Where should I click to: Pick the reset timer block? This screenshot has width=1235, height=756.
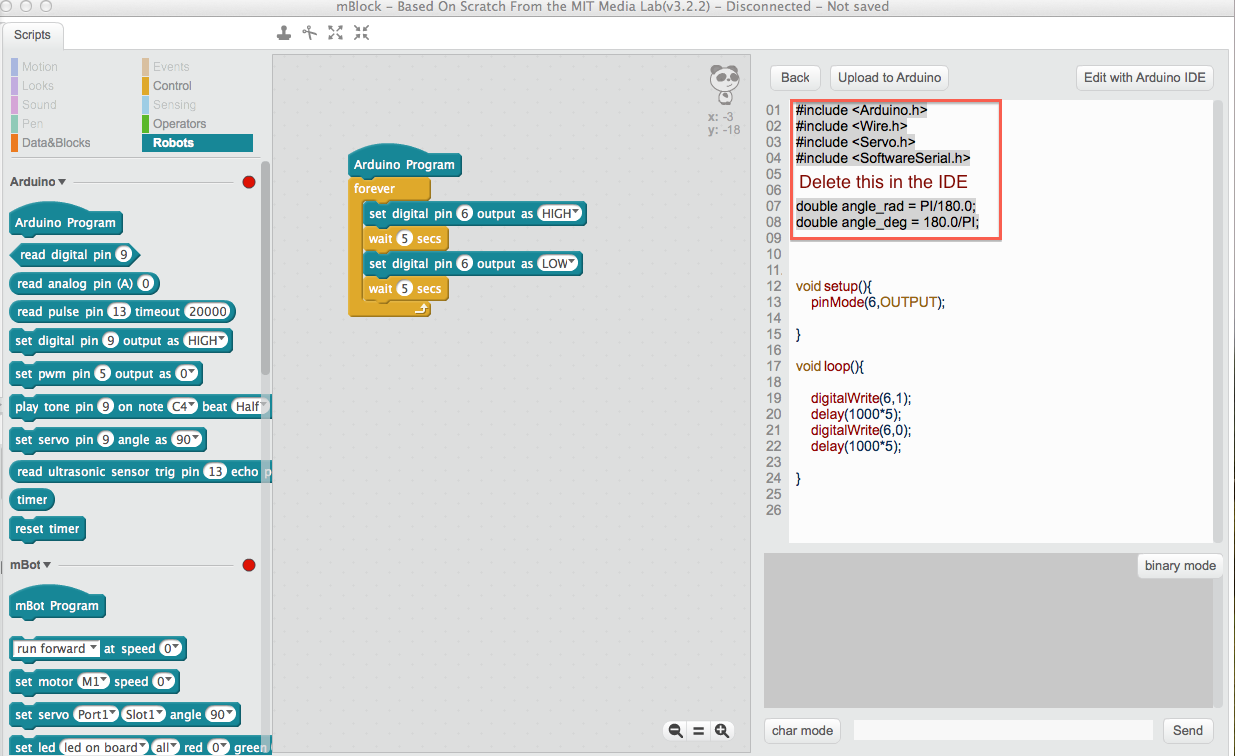click(x=49, y=528)
